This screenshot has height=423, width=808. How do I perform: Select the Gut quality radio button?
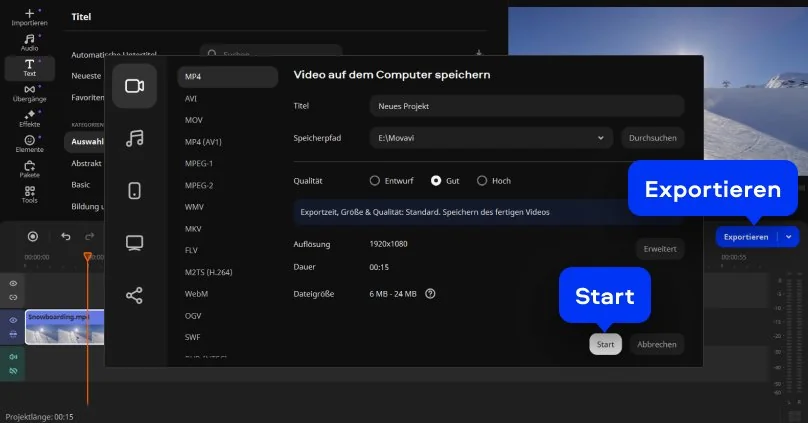(436, 181)
